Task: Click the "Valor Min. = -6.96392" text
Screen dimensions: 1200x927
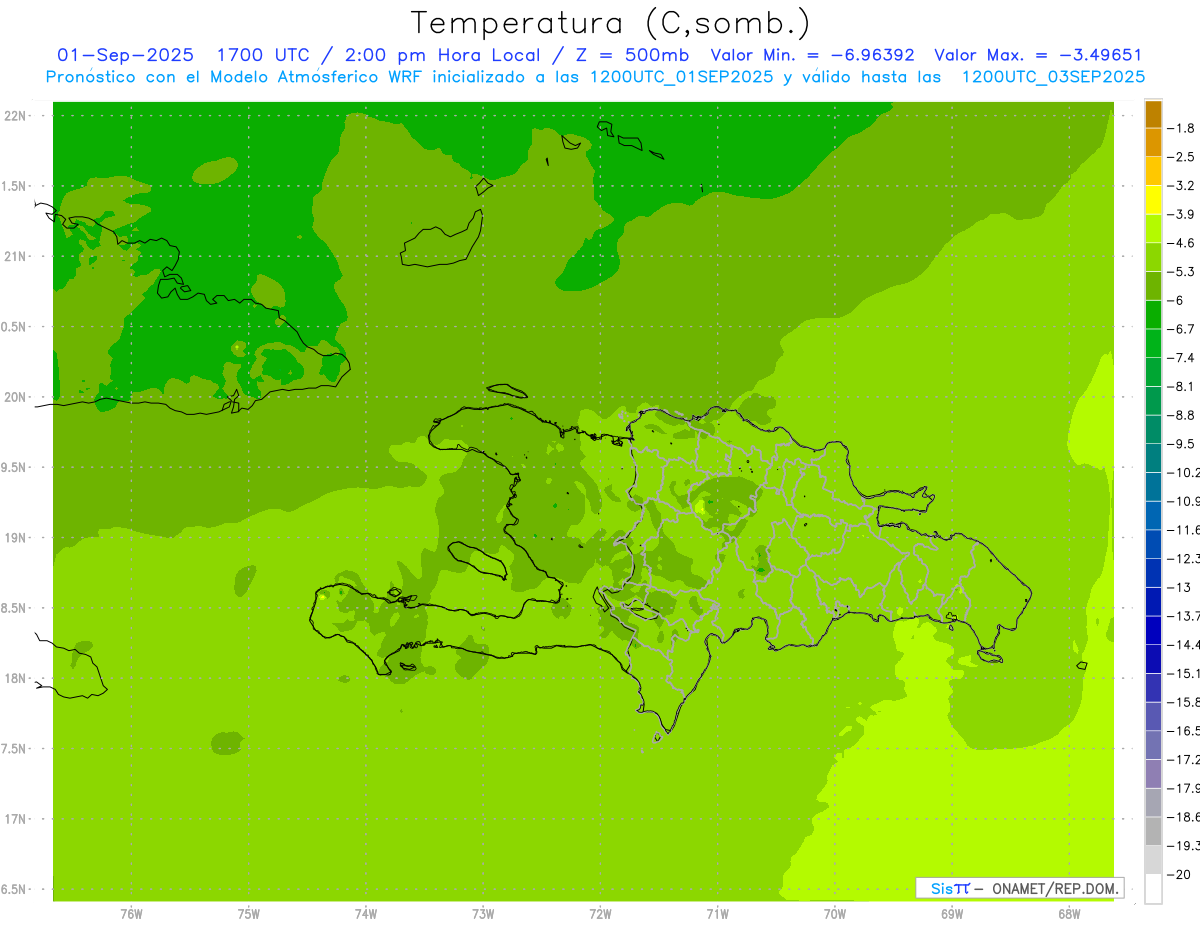Action: pyautogui.click(x=812, y=55)
